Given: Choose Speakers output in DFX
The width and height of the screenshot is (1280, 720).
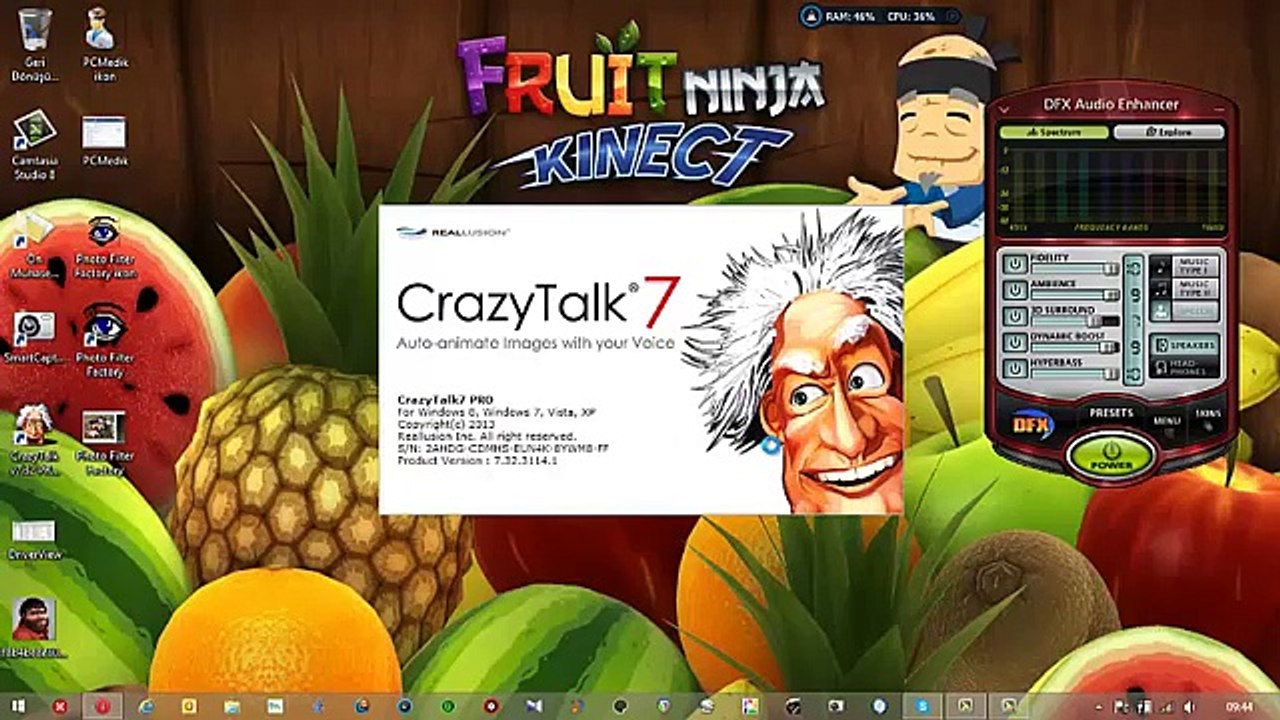Looking at the screenshot, I should 1185,346.
